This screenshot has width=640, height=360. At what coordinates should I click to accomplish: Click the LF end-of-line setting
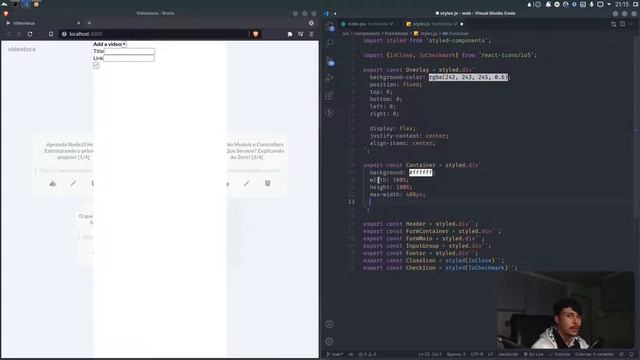[490, 354]
